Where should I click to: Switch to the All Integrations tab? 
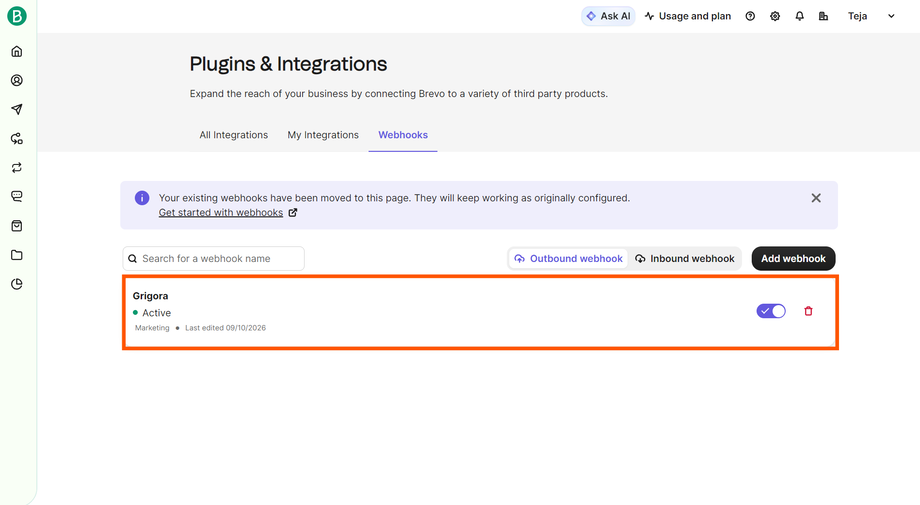[234, 135]
